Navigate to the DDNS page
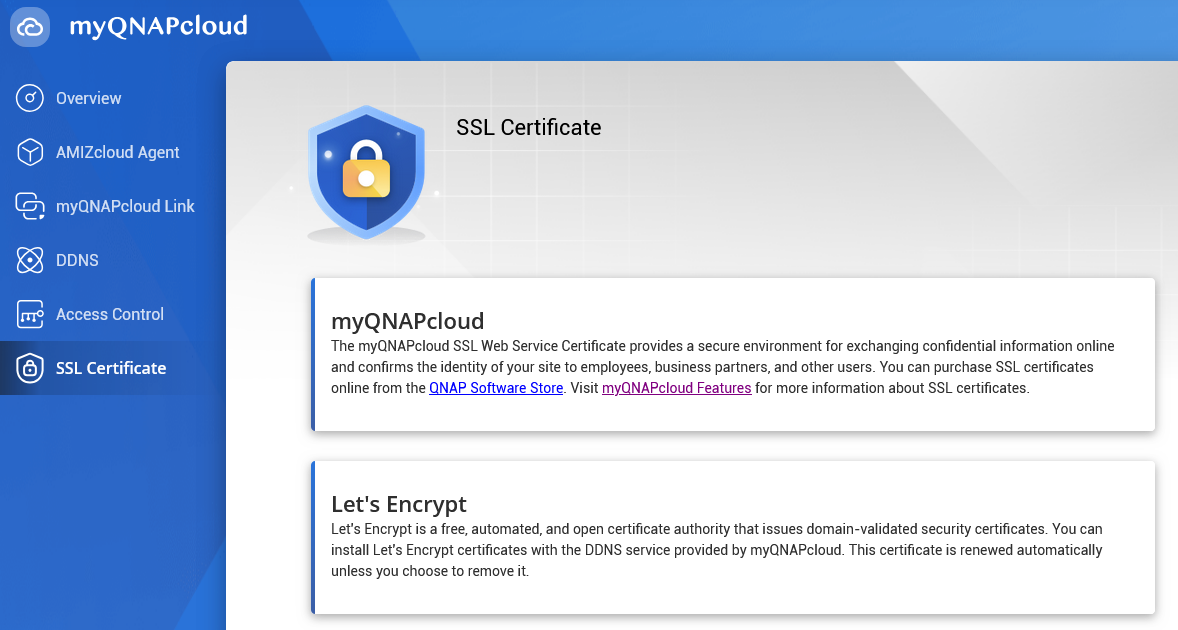The height and width of the screenshot is (630, 1178). click(77, 260)
